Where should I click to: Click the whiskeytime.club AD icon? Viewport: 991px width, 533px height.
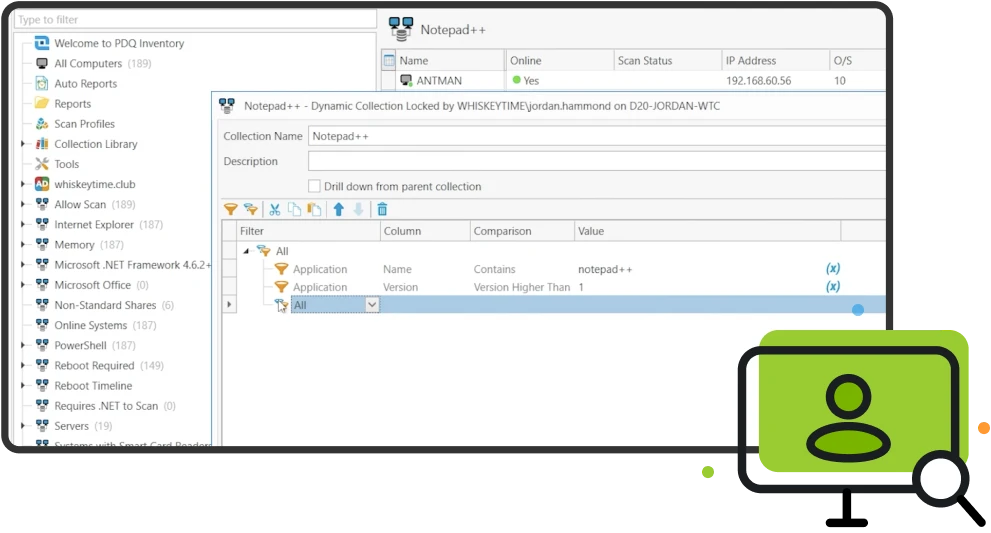[42, 184]
